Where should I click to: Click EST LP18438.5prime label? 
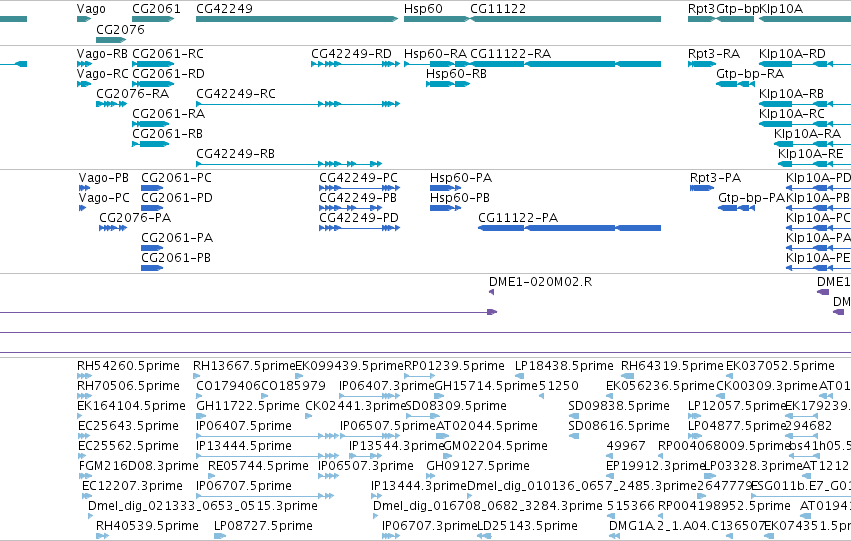tap(564, 366)
